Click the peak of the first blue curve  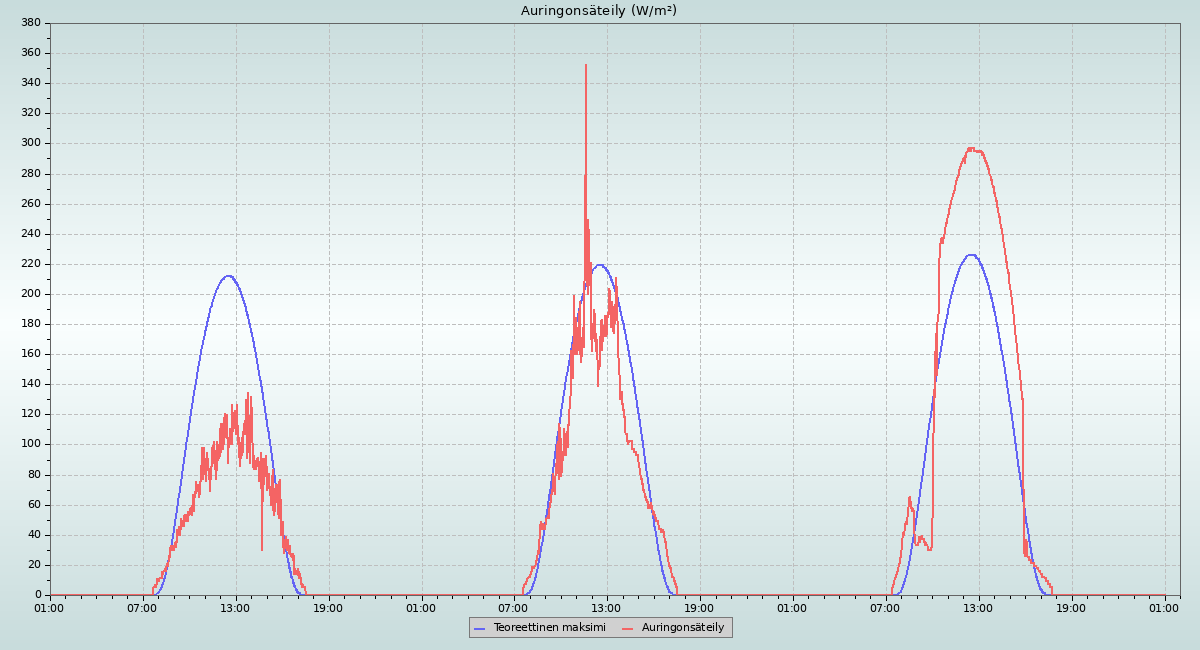[228, 276]
